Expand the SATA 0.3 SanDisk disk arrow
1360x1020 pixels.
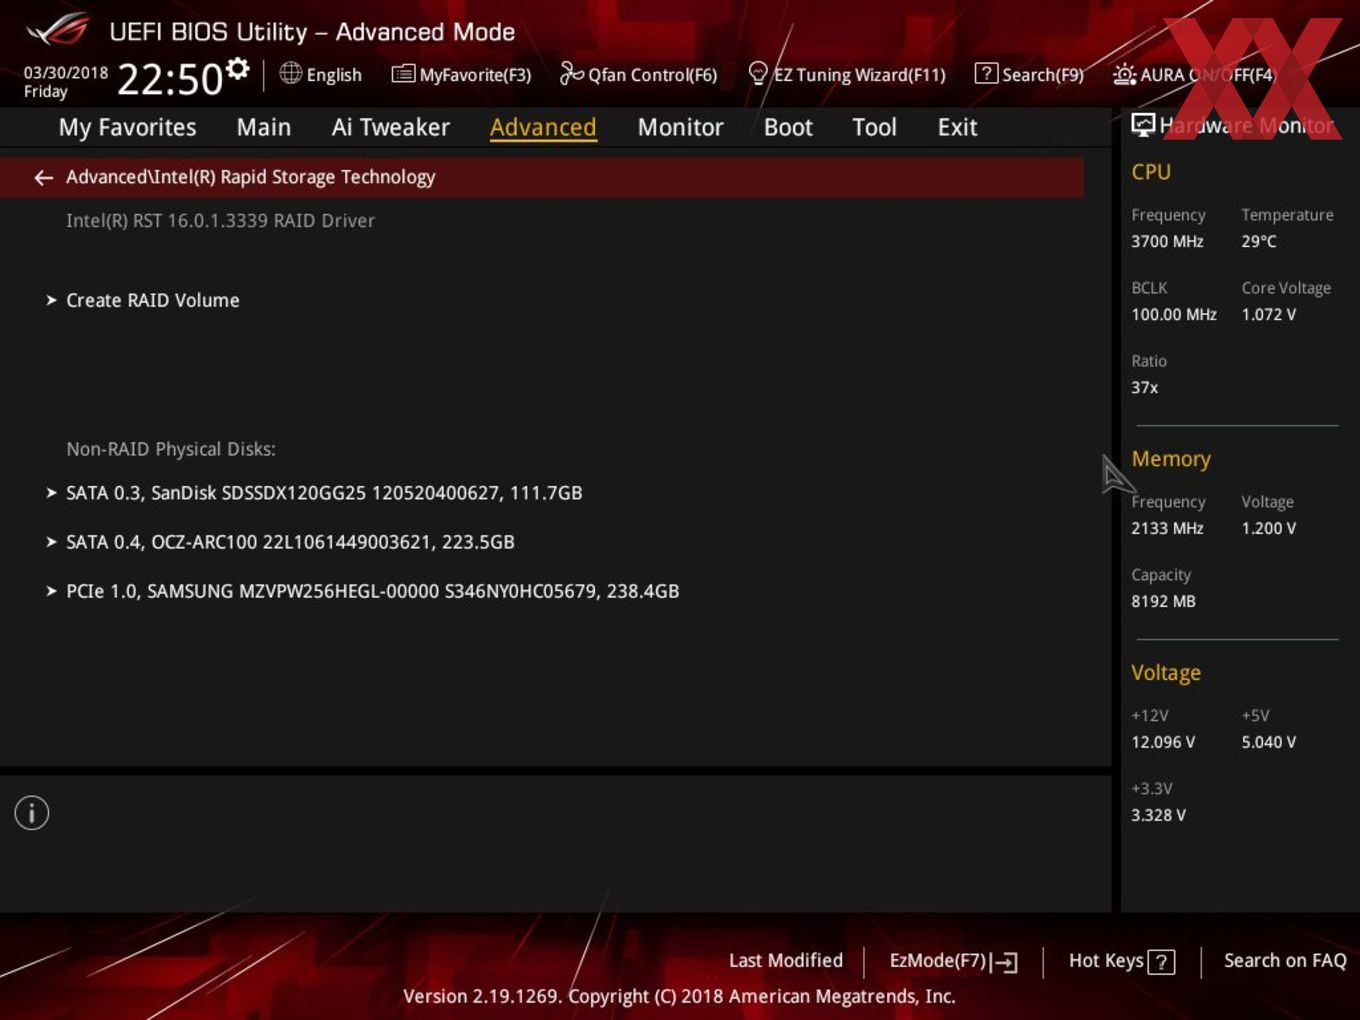point(51,493)
